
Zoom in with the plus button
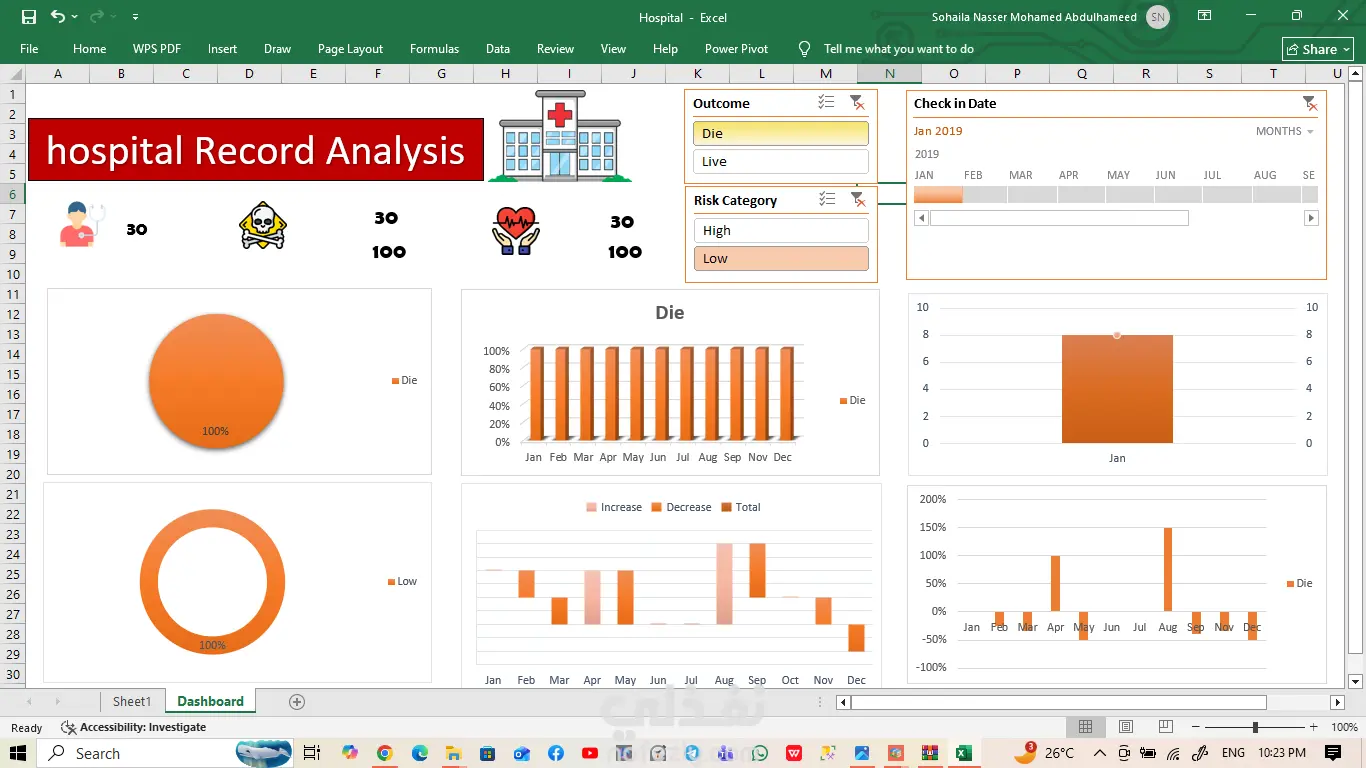1315,727
